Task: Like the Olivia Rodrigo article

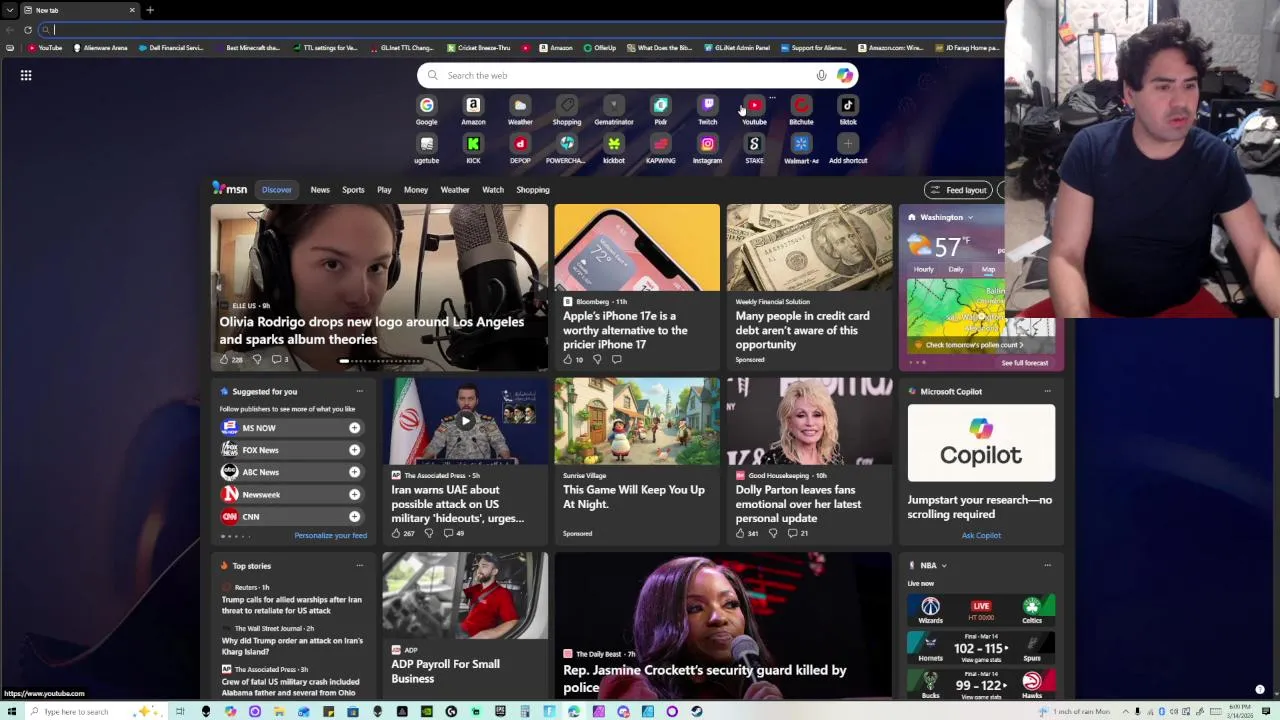Action: pyautogui.click(x=224, y=359)
